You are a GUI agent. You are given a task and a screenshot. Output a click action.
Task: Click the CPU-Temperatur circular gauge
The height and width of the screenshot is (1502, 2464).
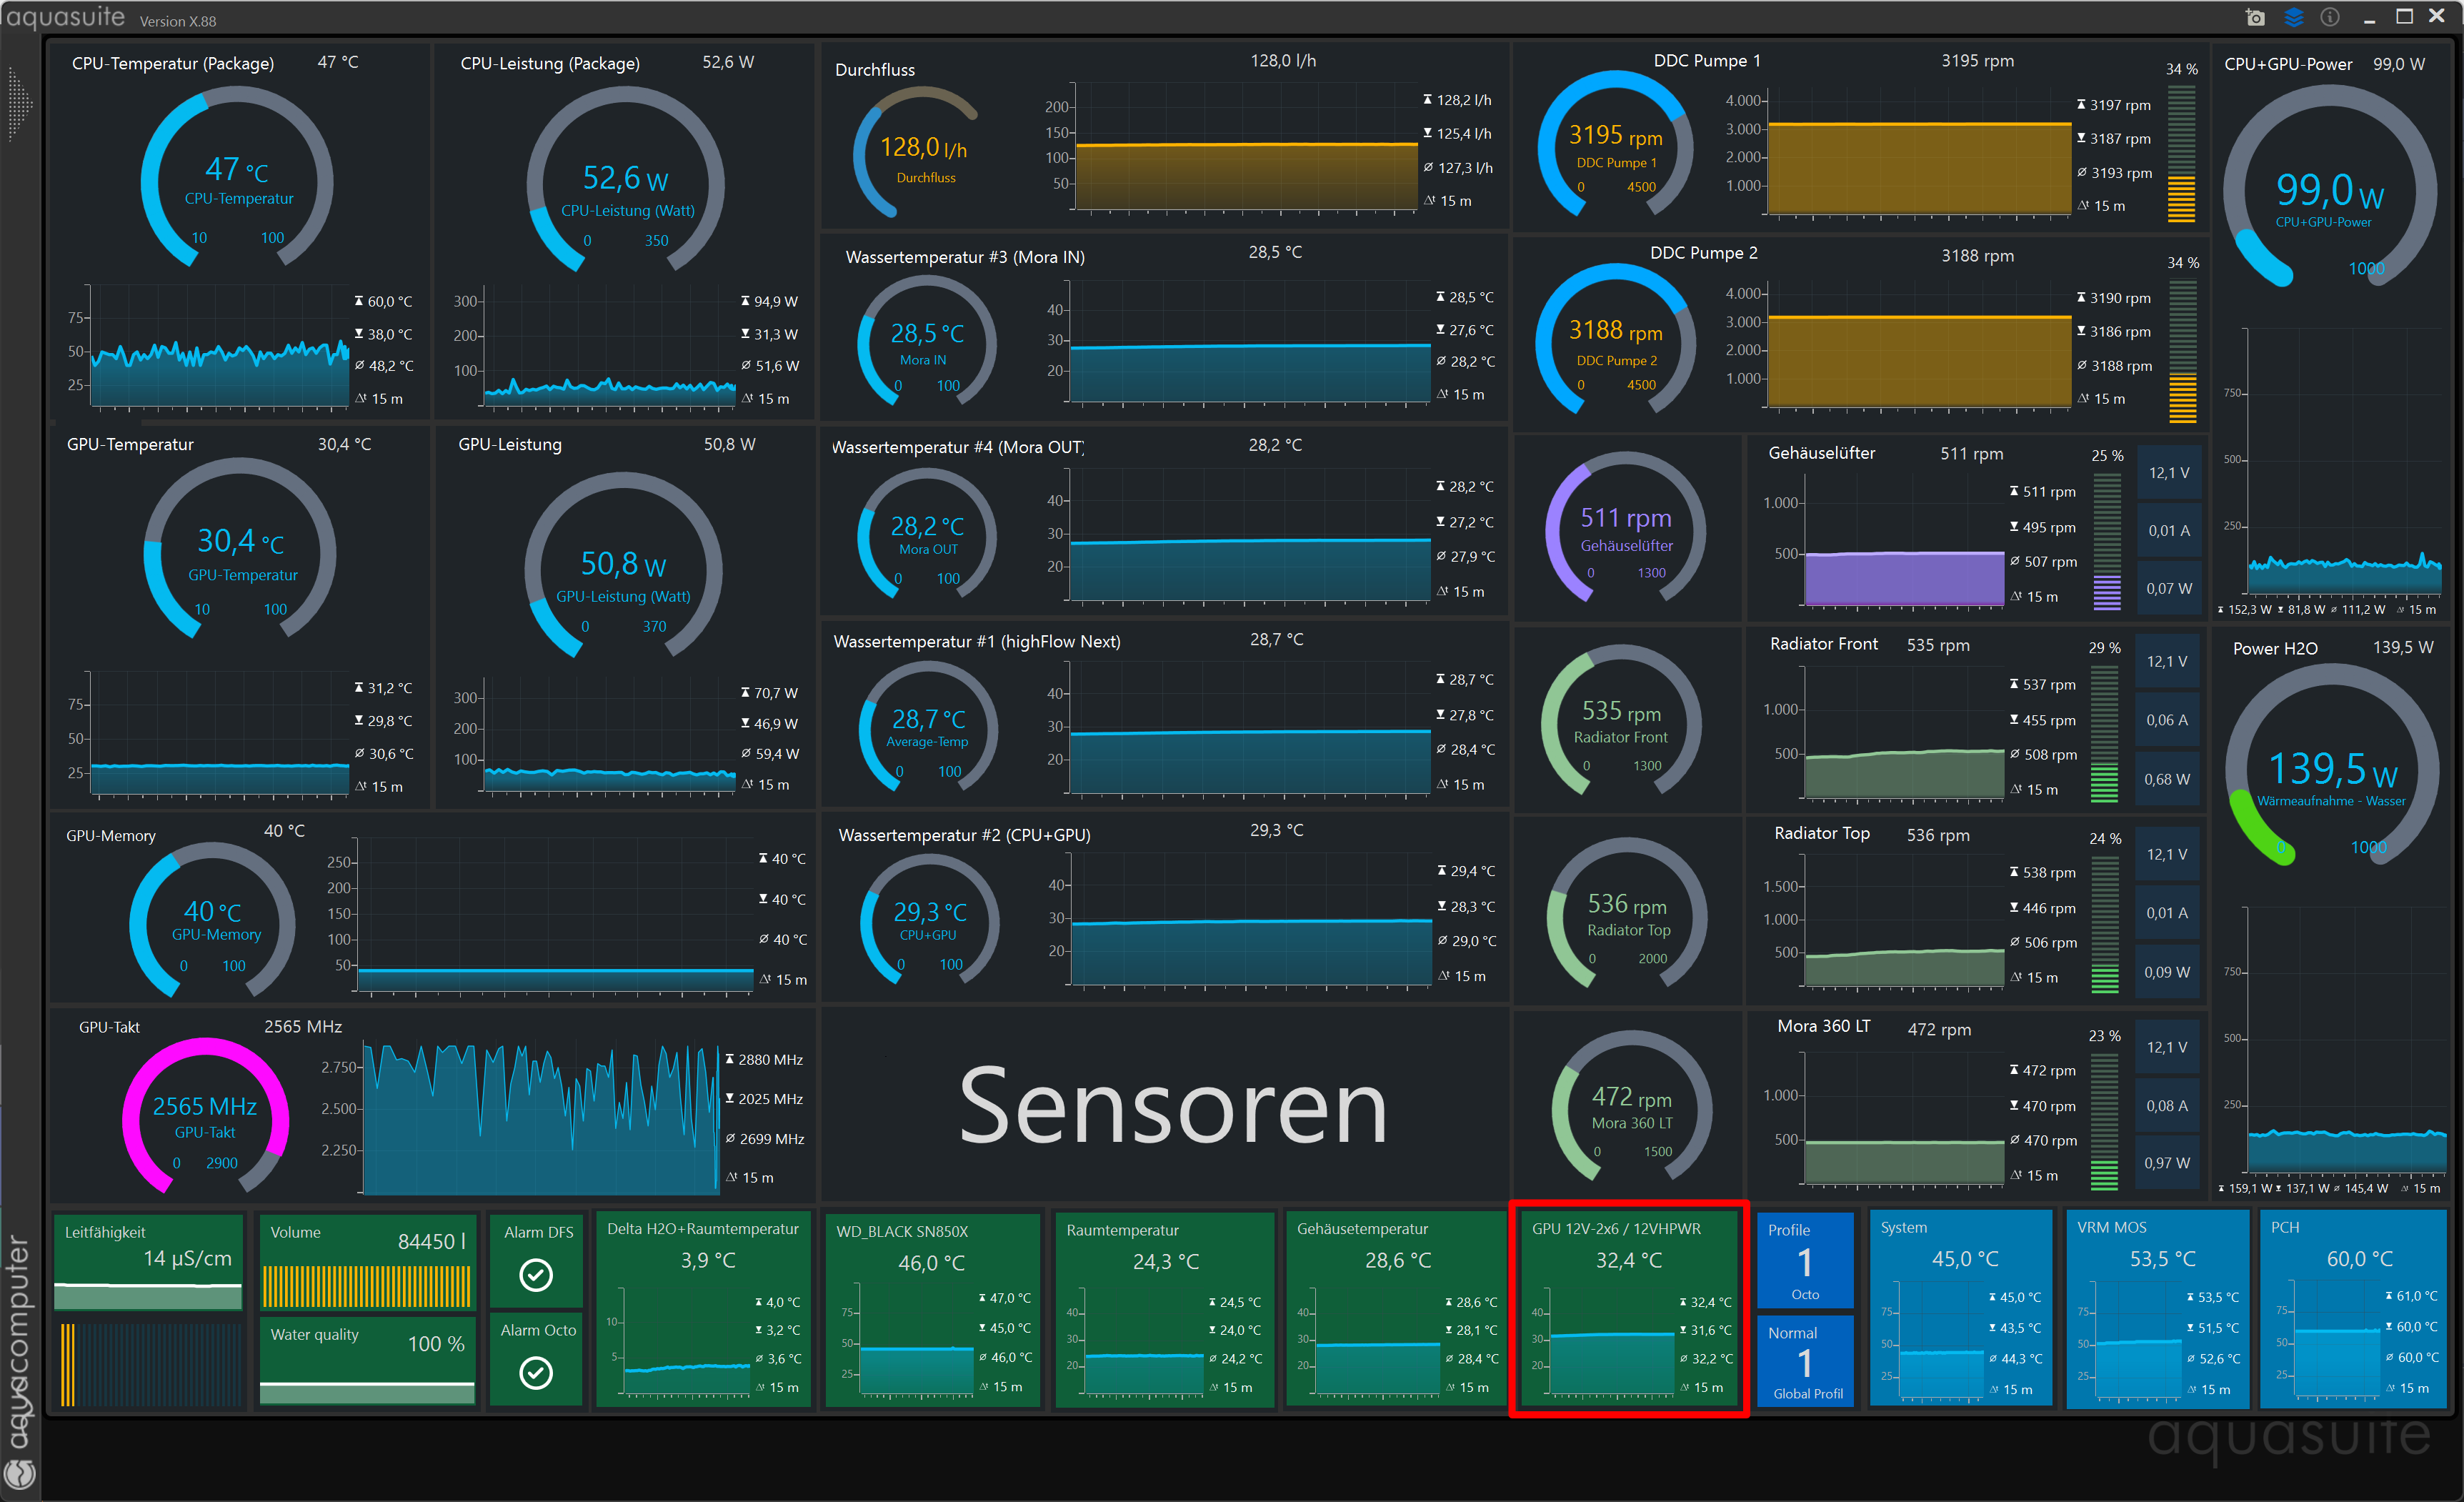point(238,180)
